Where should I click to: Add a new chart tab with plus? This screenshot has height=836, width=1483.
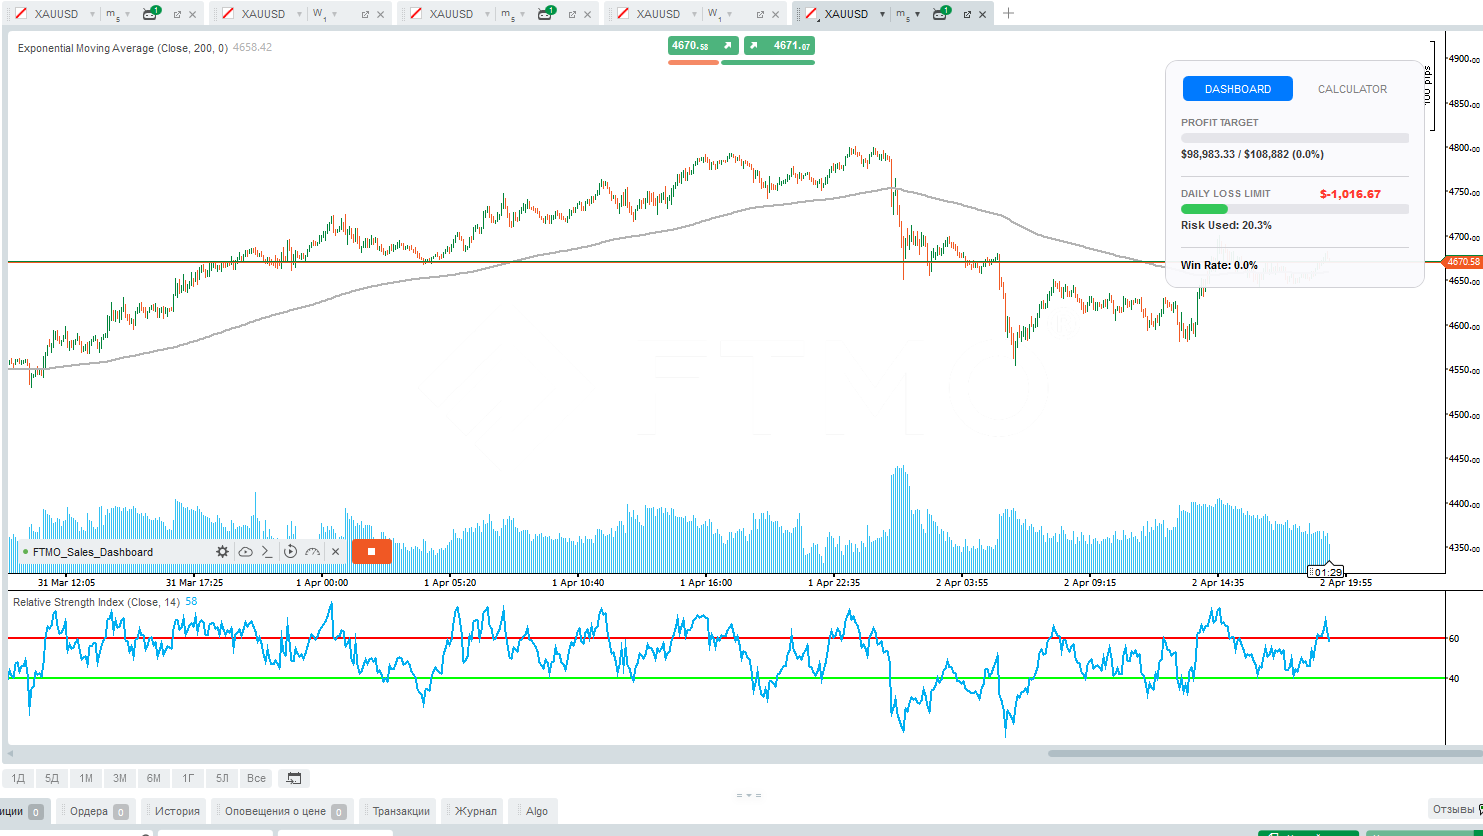(x=1008, y=13)
